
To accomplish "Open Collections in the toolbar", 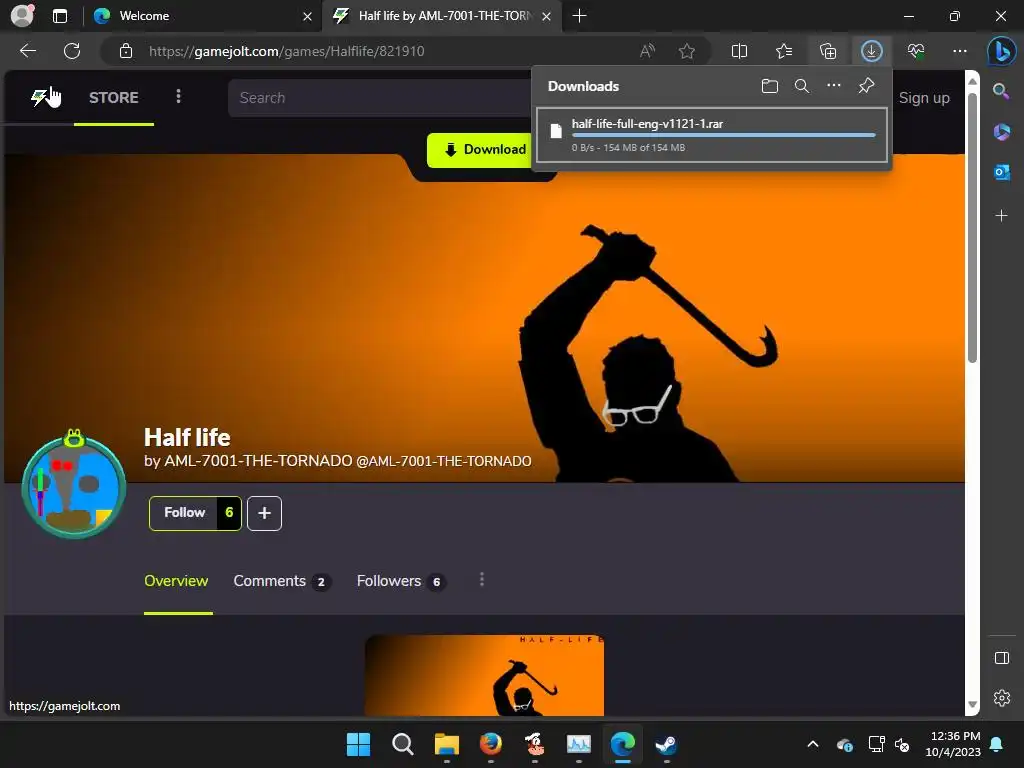I will tap(828, 51).
